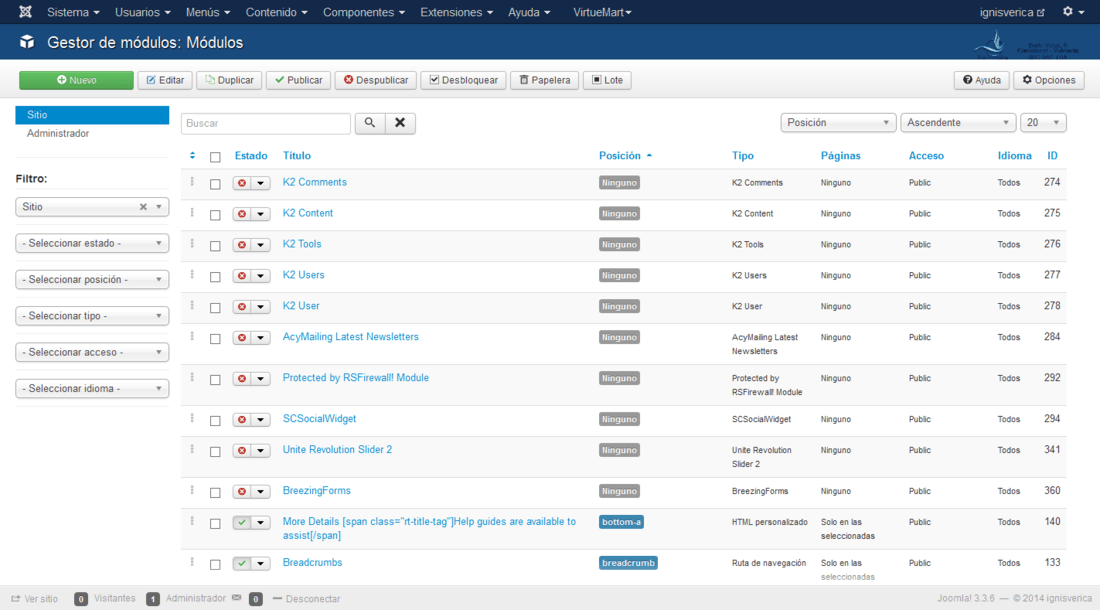Click the Duplicar toolbar button
The height and width of the screenshot is (610, 1100).
(x=229, y=80)
